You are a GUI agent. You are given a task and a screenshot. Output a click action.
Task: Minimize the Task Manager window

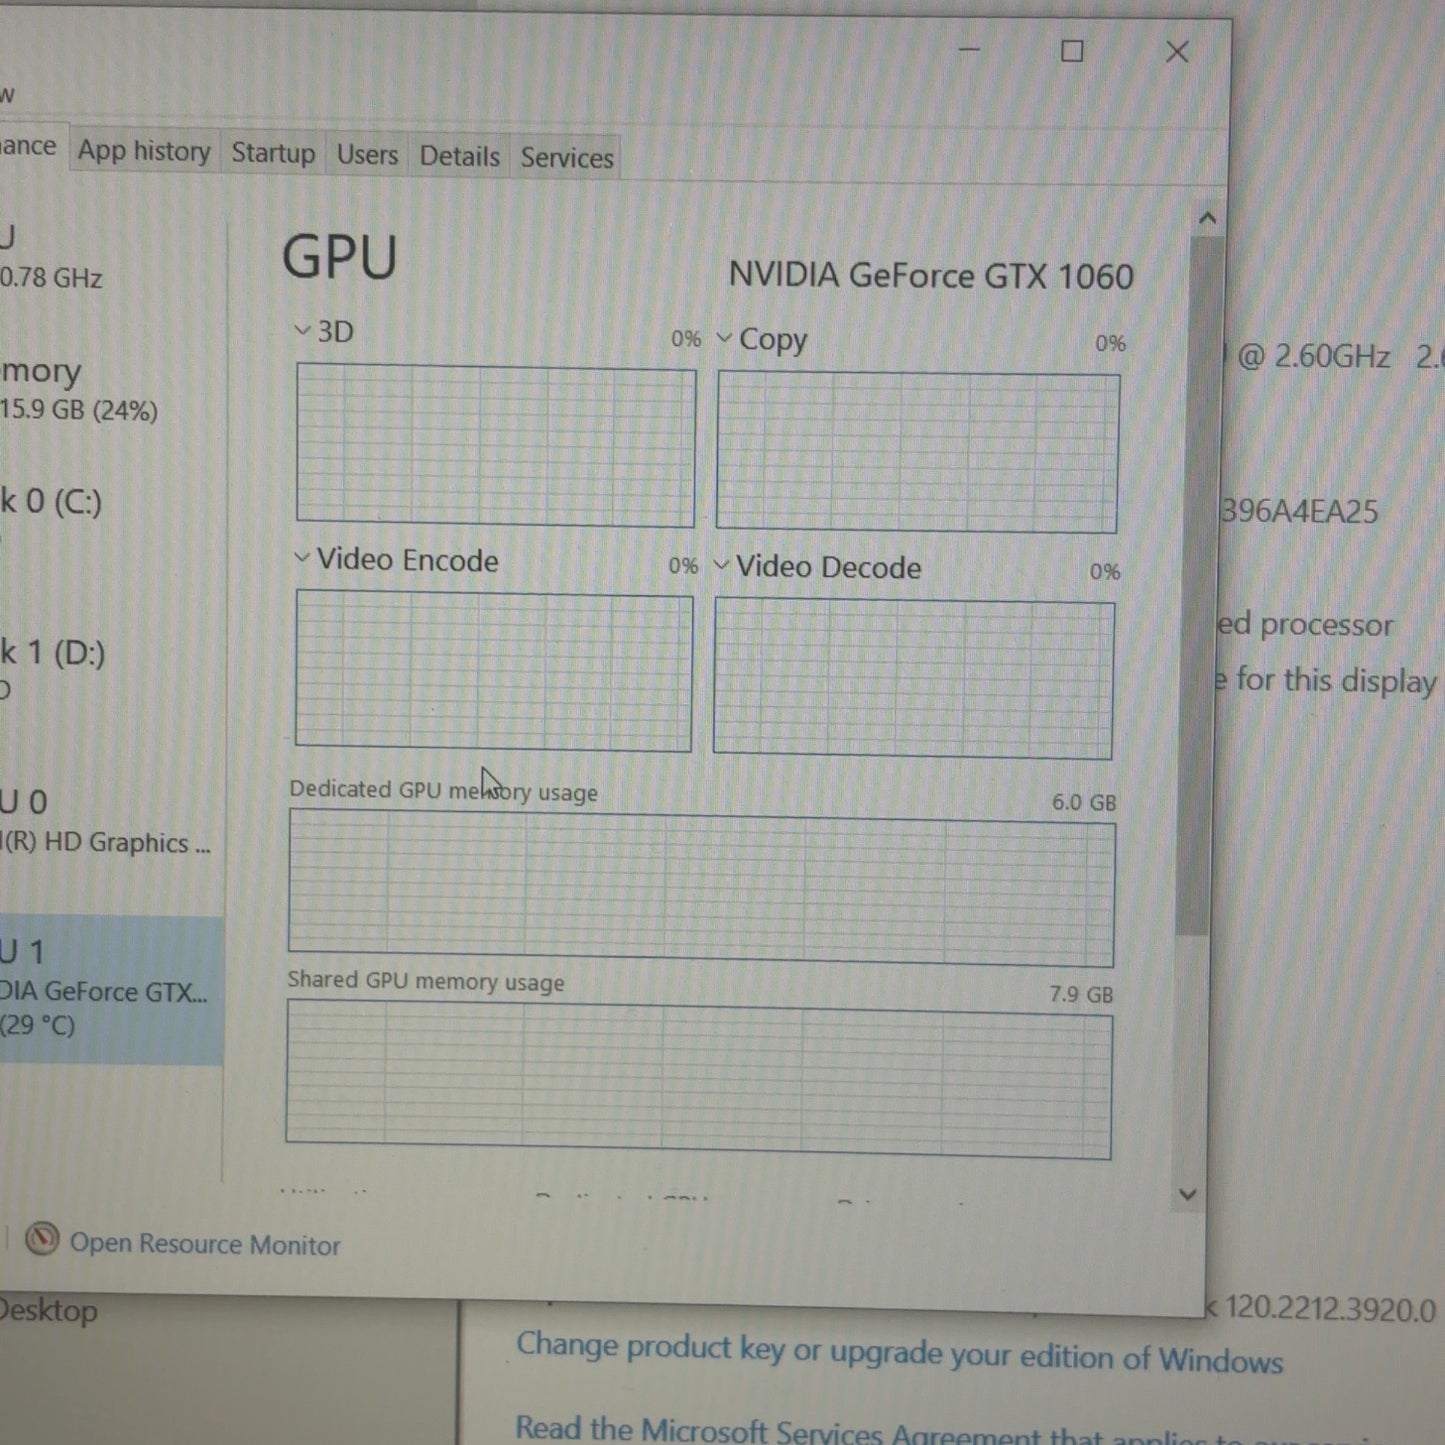click(x=969, y=49)
